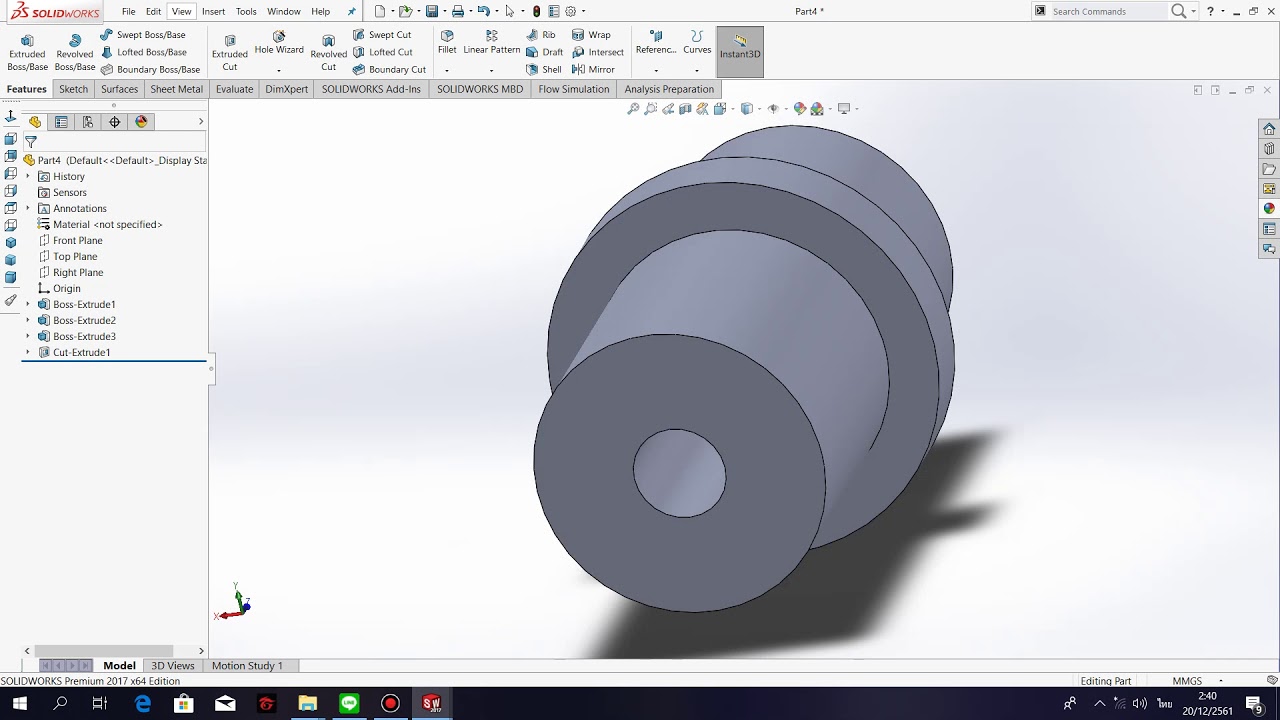Image resolution: width=1280 pixels, height=720 pixels.
Task: Click the Zoom to Area icon
Action: click(651, 109)
